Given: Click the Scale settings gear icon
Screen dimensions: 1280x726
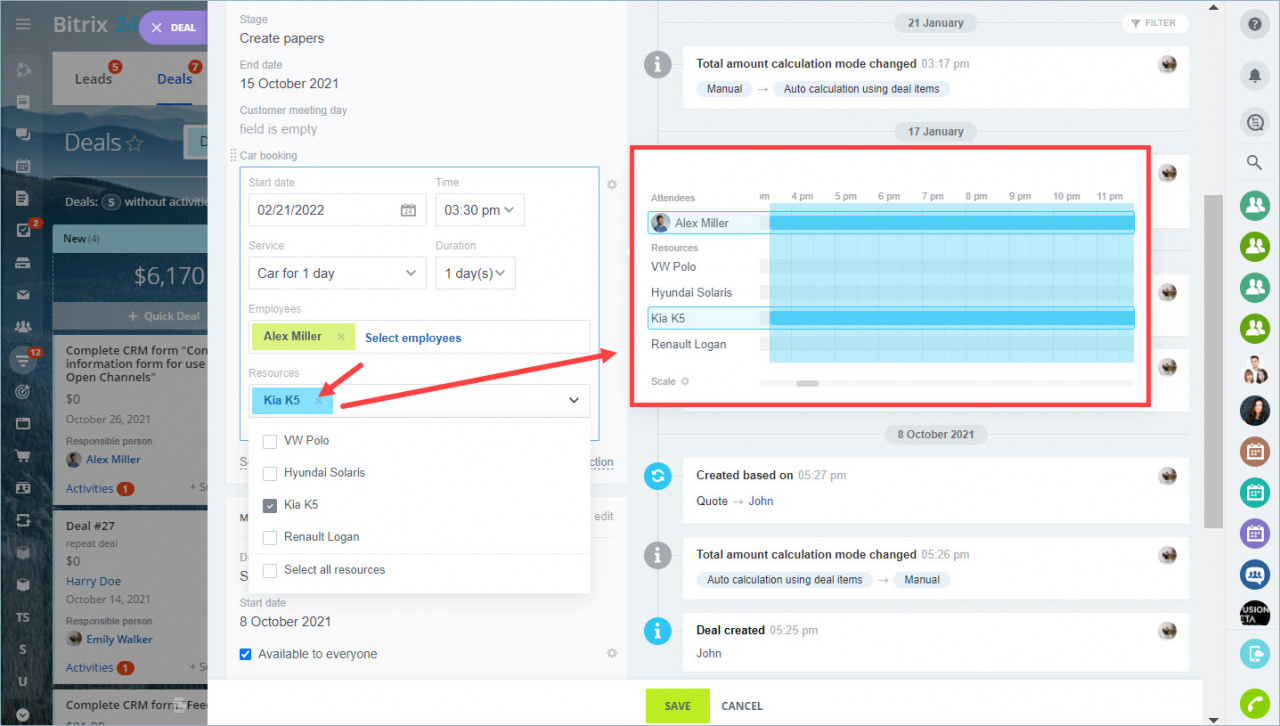Looking at the screenshot, I should [x=685, y=382].
